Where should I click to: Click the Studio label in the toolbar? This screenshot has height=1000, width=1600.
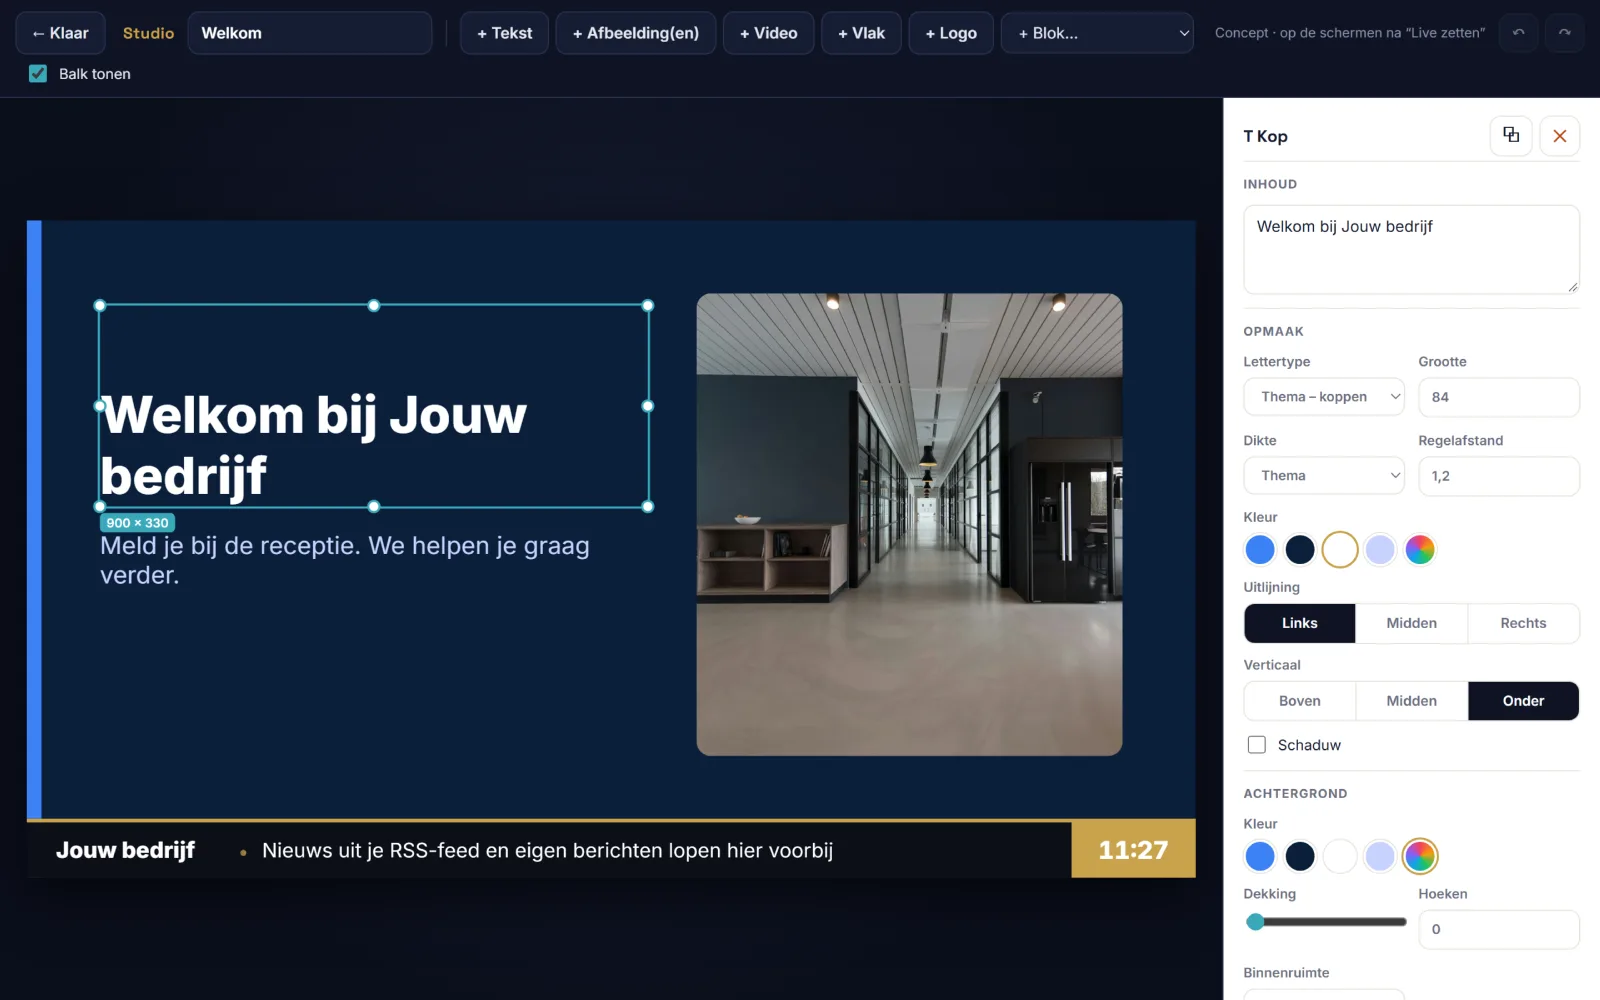pyautogui.click(x=148, y=33)
